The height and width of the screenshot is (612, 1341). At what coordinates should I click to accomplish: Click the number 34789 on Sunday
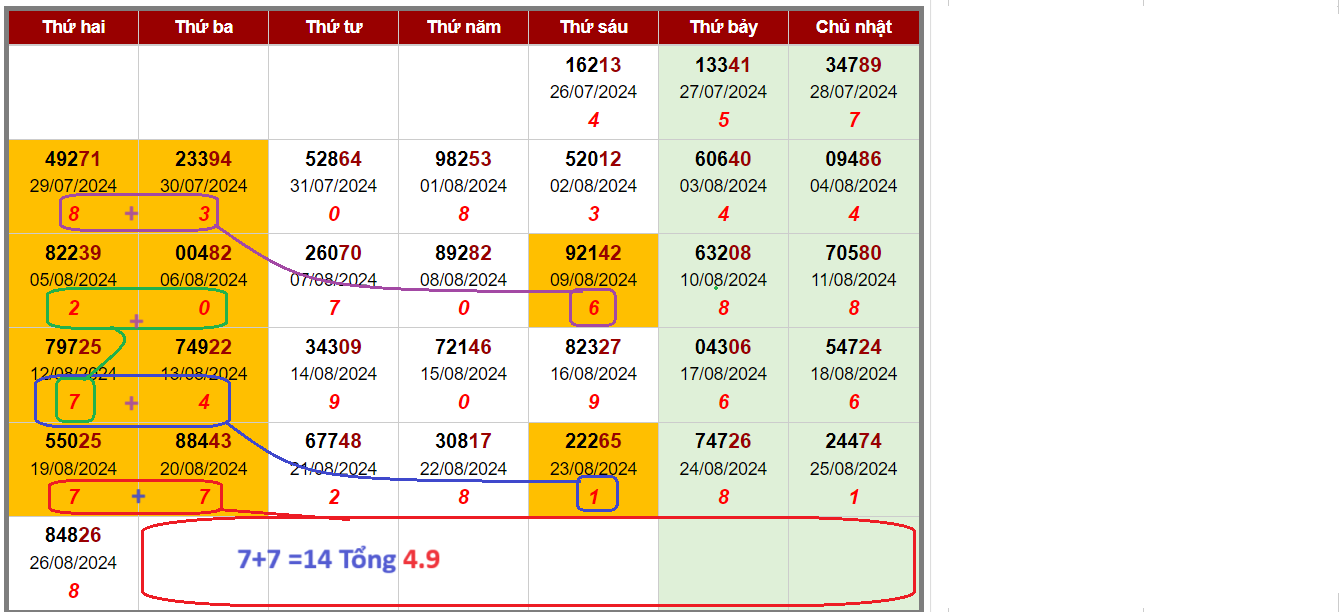tap(853, 65)
